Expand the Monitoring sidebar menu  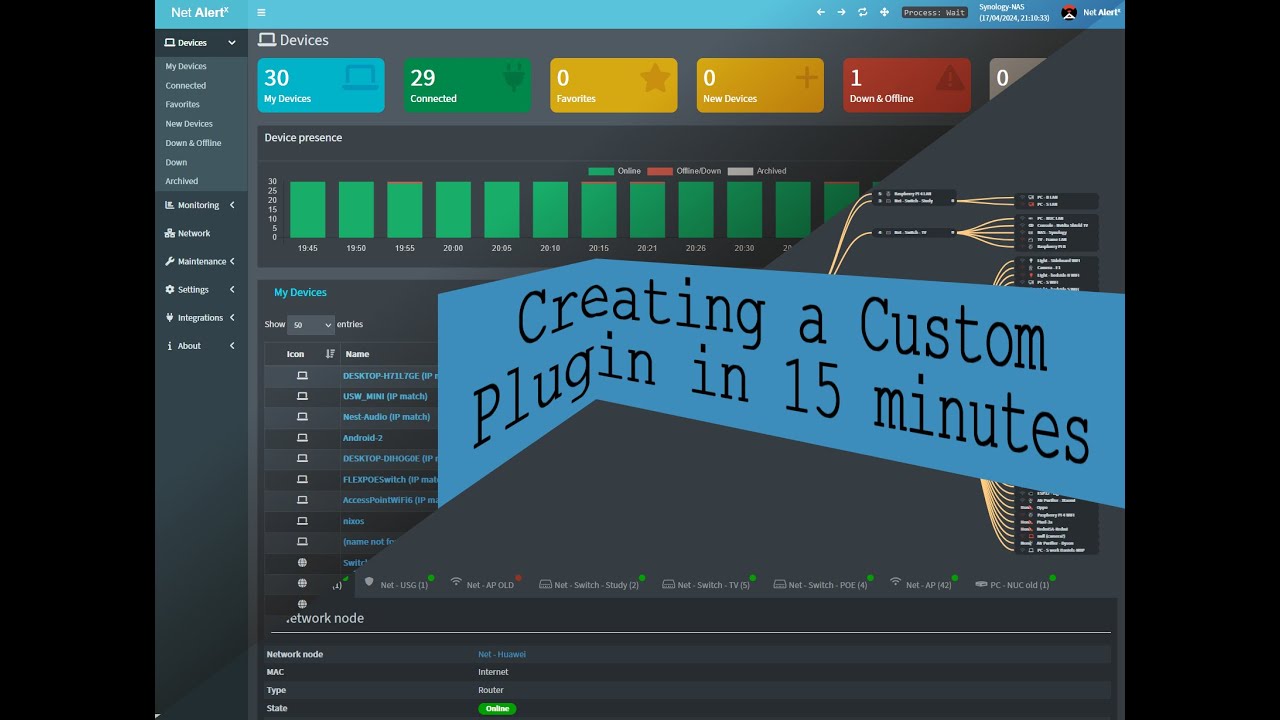click(x=201, y=205)
